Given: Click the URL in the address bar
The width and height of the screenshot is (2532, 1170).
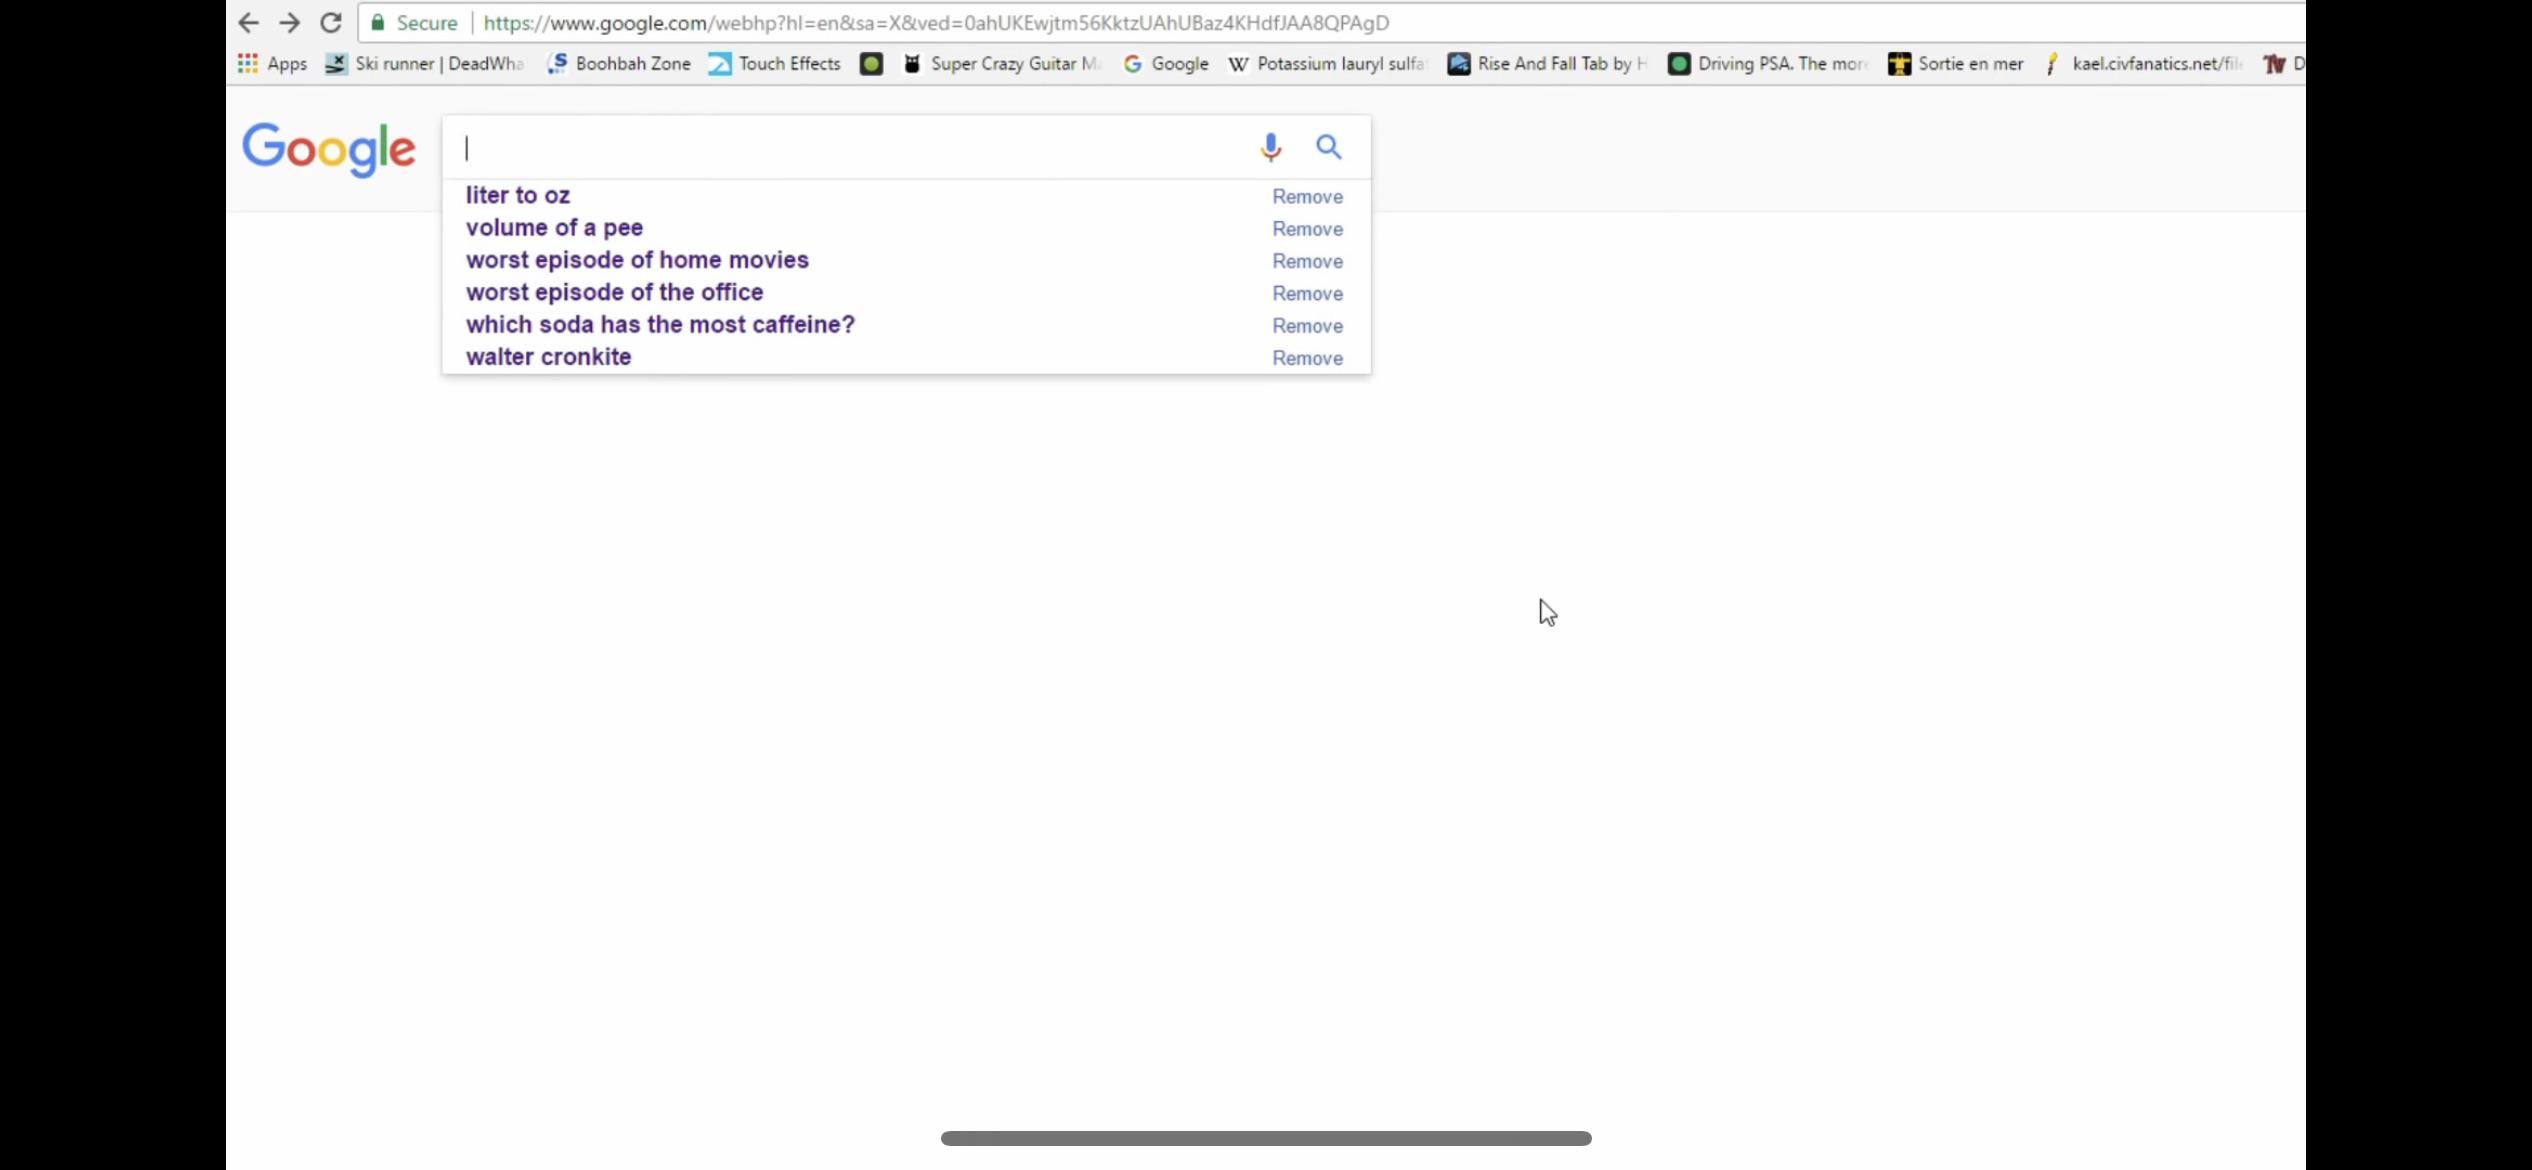Looking at the screenshot, I should click(936, 22).
